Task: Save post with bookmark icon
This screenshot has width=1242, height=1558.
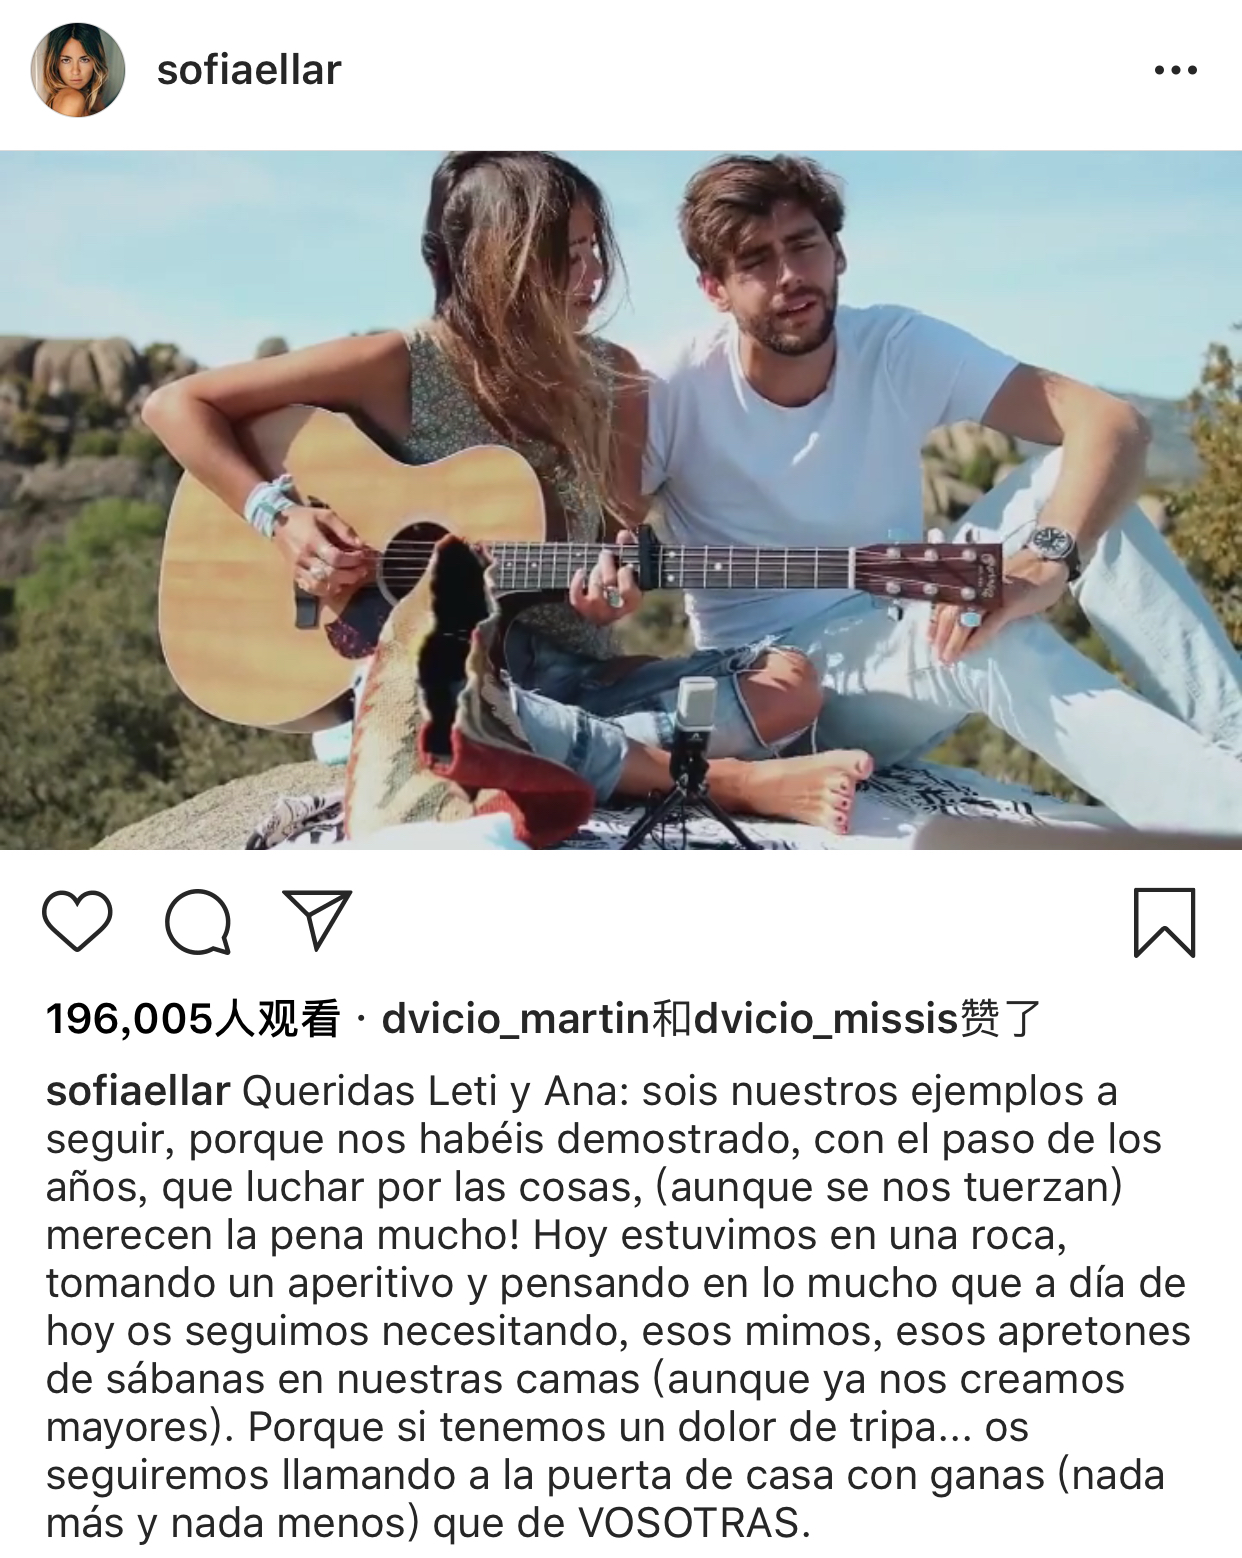Action: point(1164,922)
